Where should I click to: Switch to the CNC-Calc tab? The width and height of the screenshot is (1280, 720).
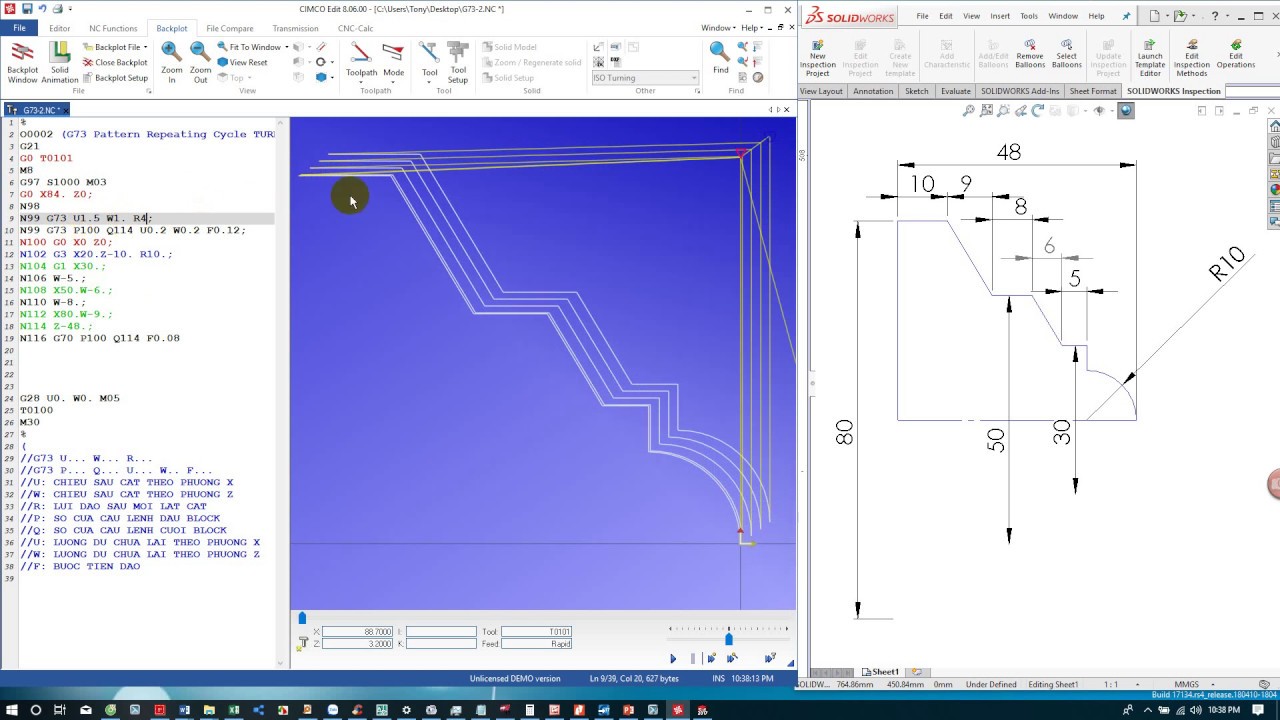355,28
